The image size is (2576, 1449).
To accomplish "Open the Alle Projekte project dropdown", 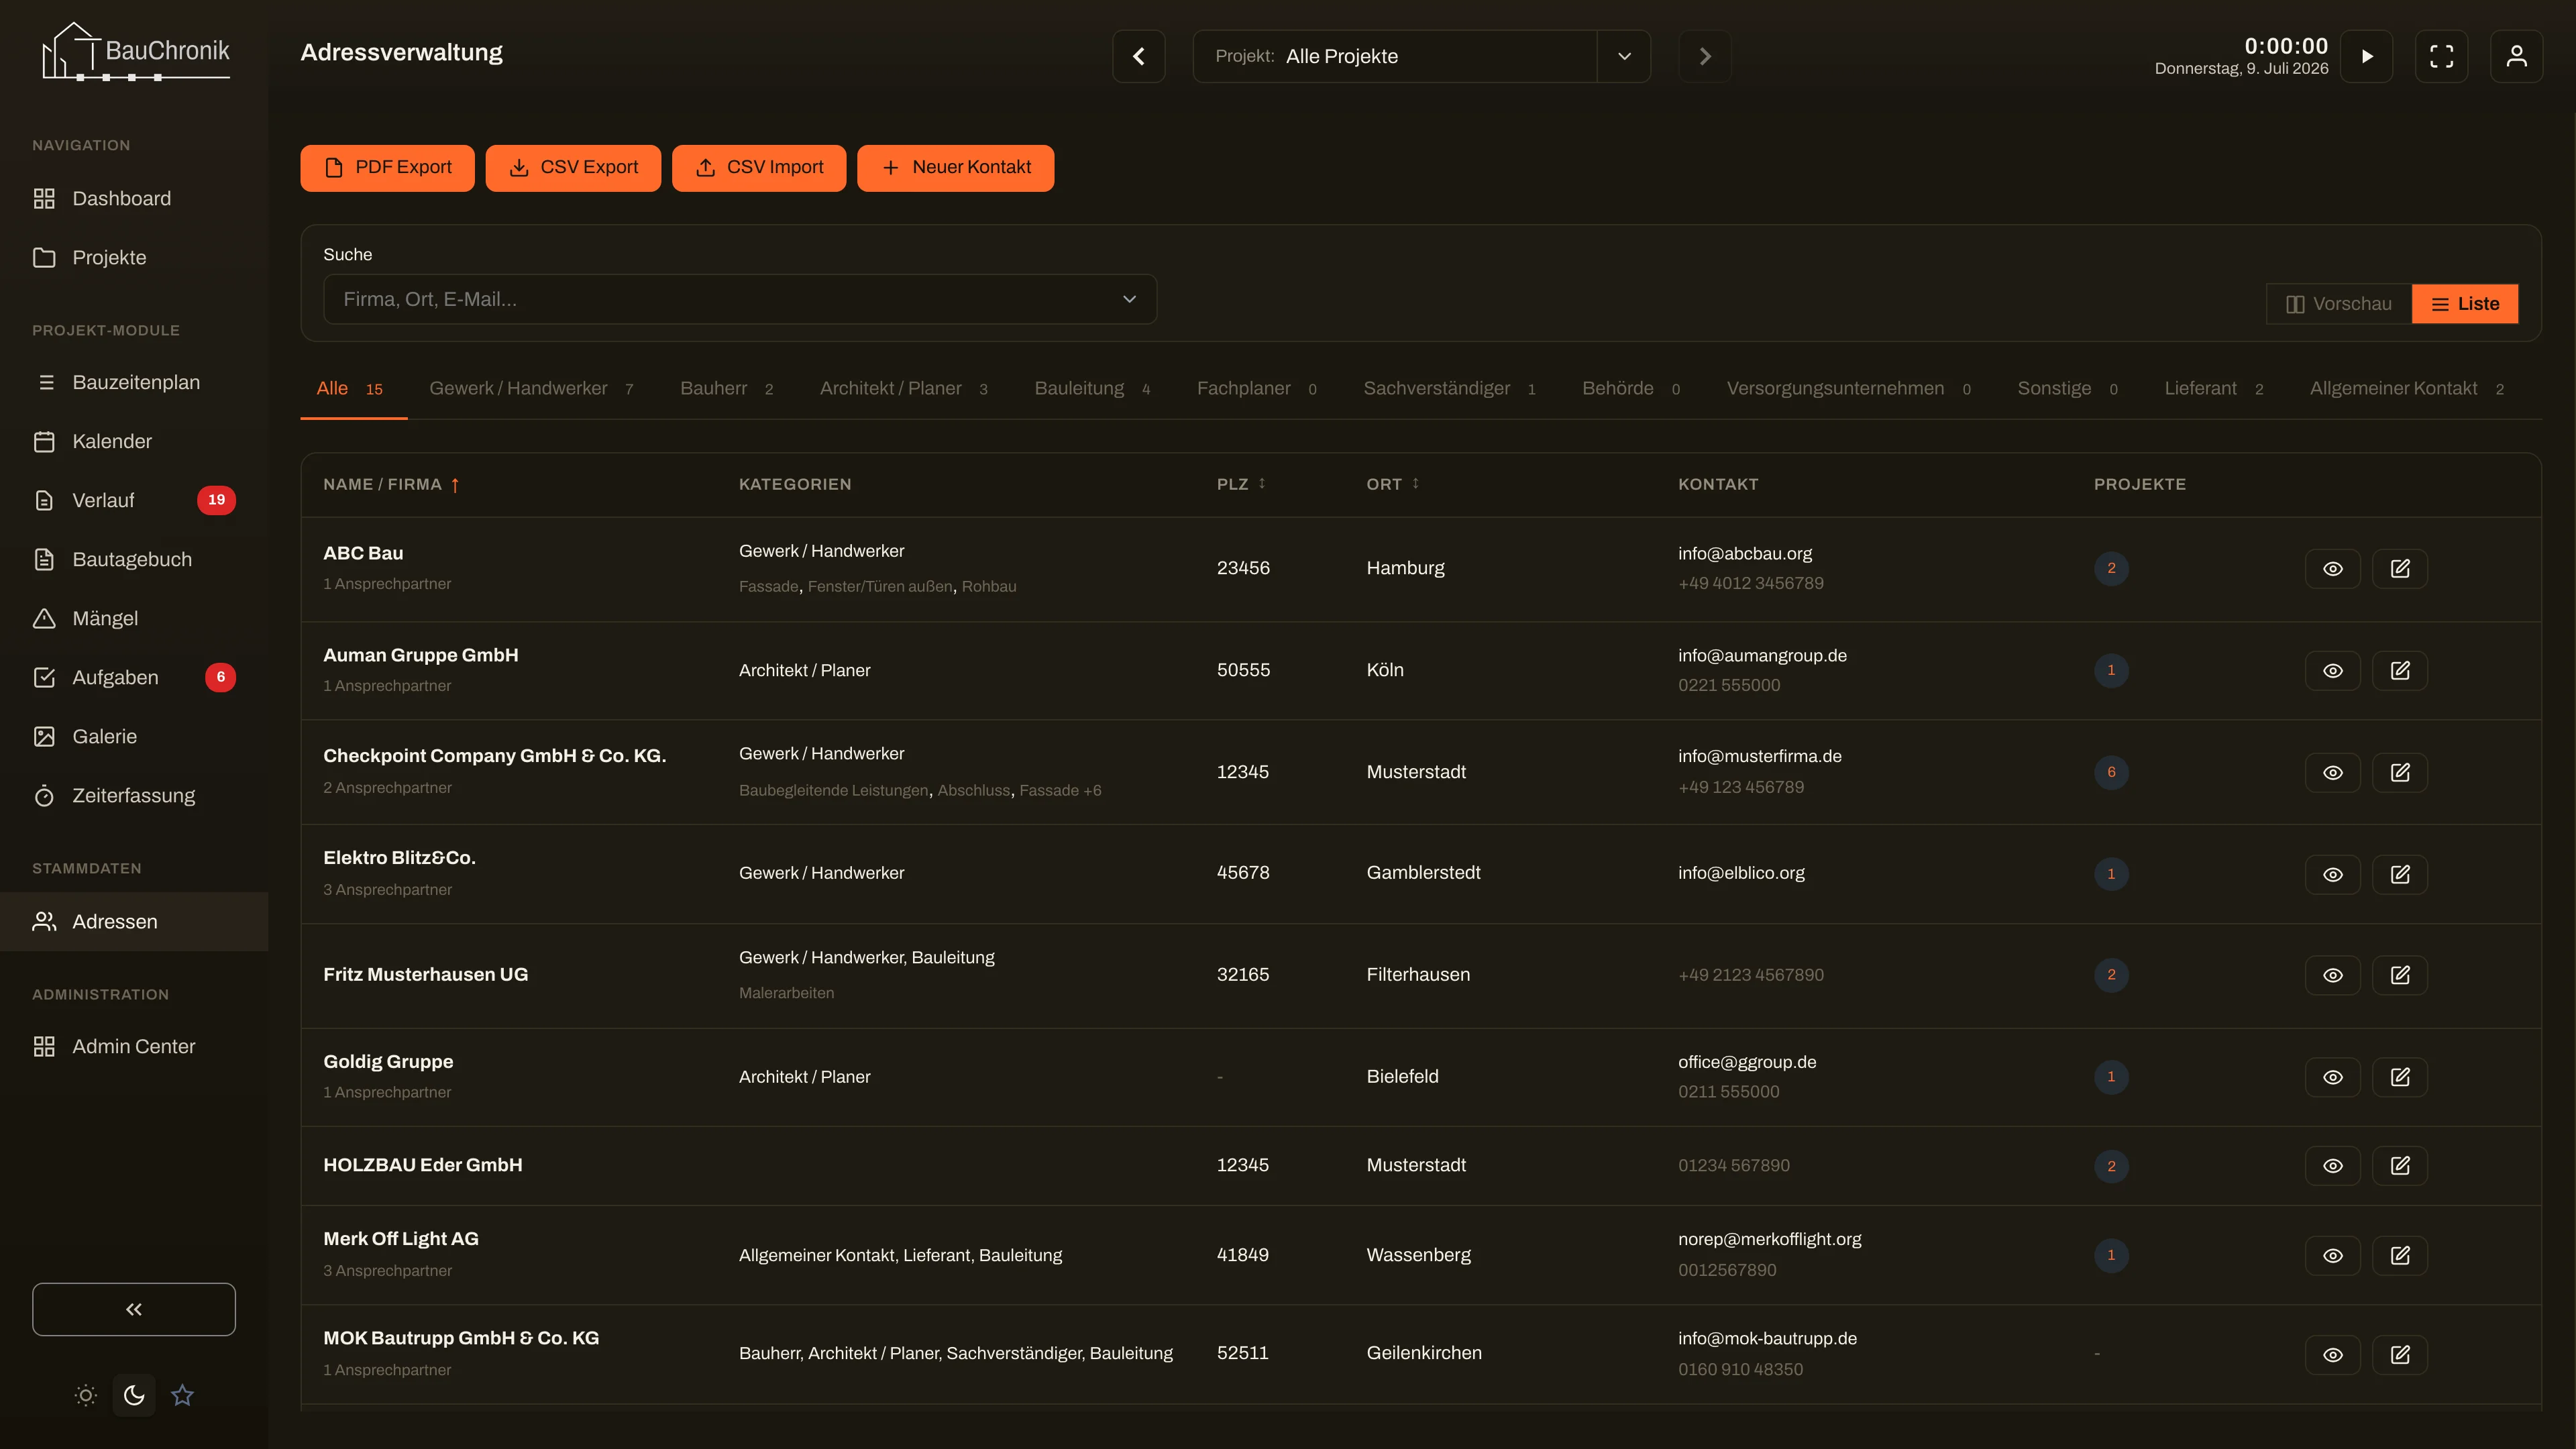I will click(1395, 56).
